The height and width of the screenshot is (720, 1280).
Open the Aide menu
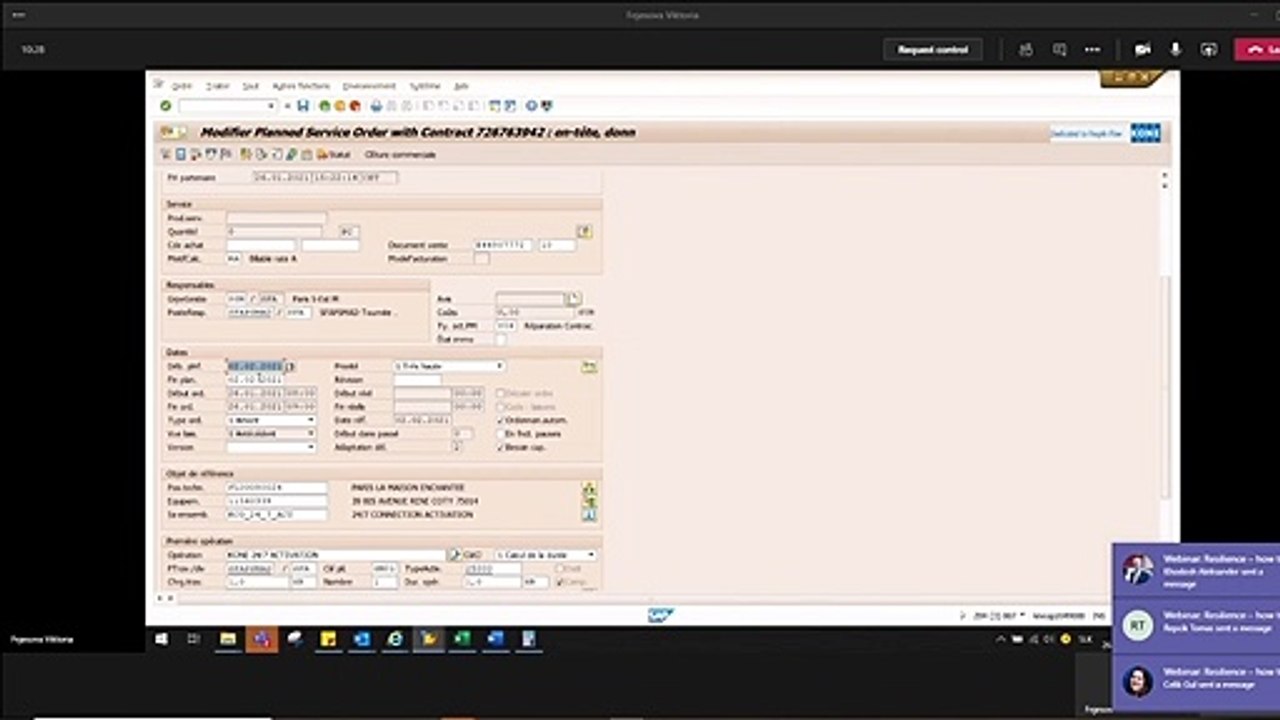click(461, 86)
